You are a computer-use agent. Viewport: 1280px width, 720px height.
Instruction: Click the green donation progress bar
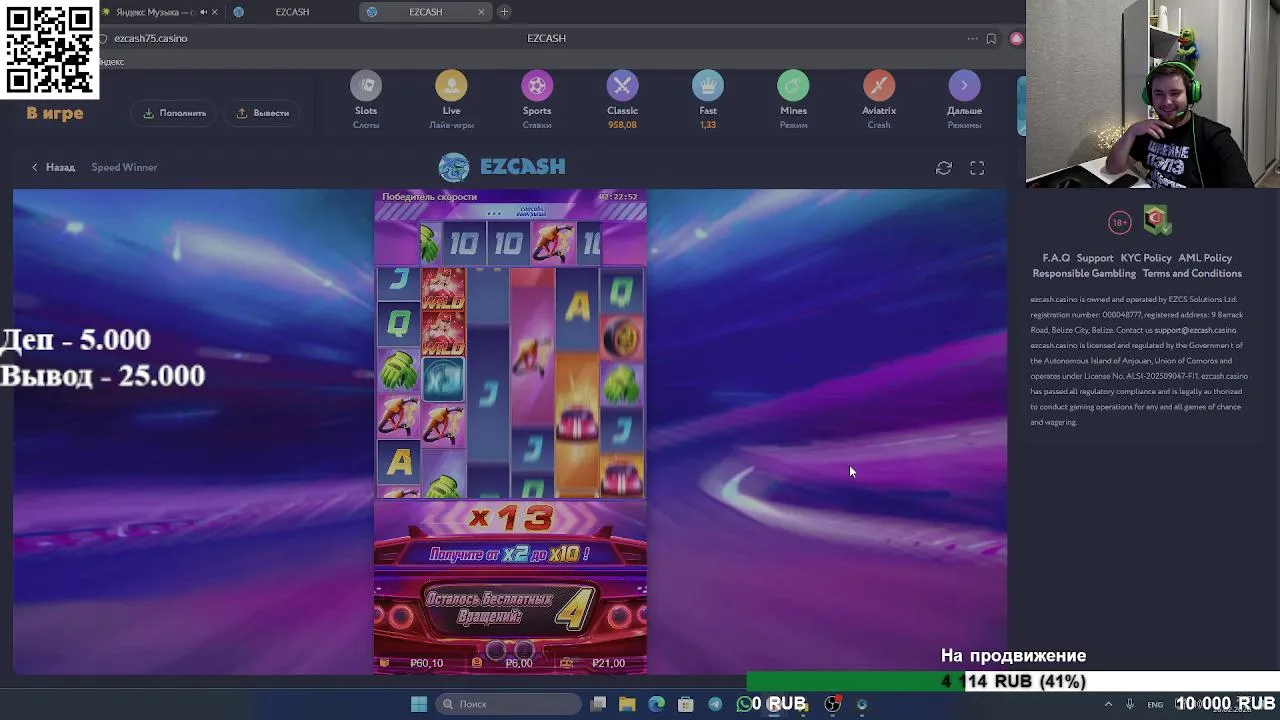click(856, 682)
